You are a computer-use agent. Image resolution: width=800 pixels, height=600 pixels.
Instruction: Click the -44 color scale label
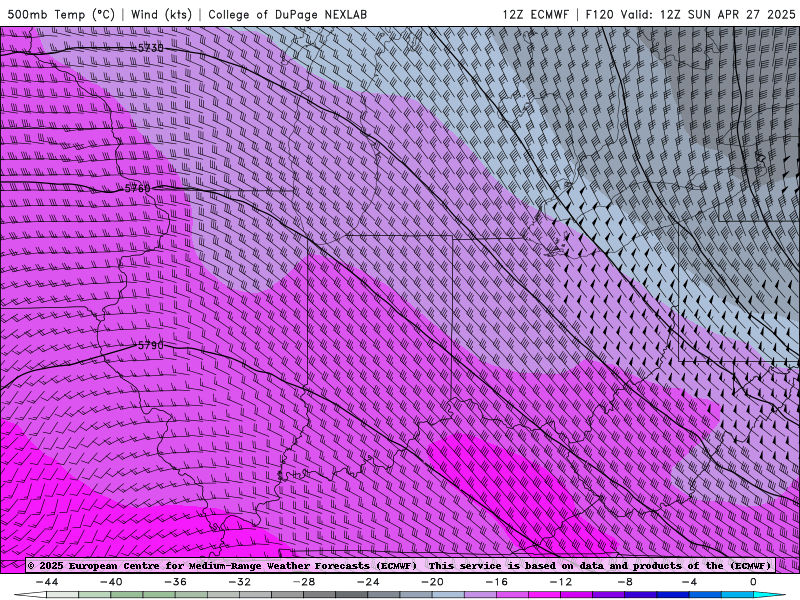(x=47, y=582)
